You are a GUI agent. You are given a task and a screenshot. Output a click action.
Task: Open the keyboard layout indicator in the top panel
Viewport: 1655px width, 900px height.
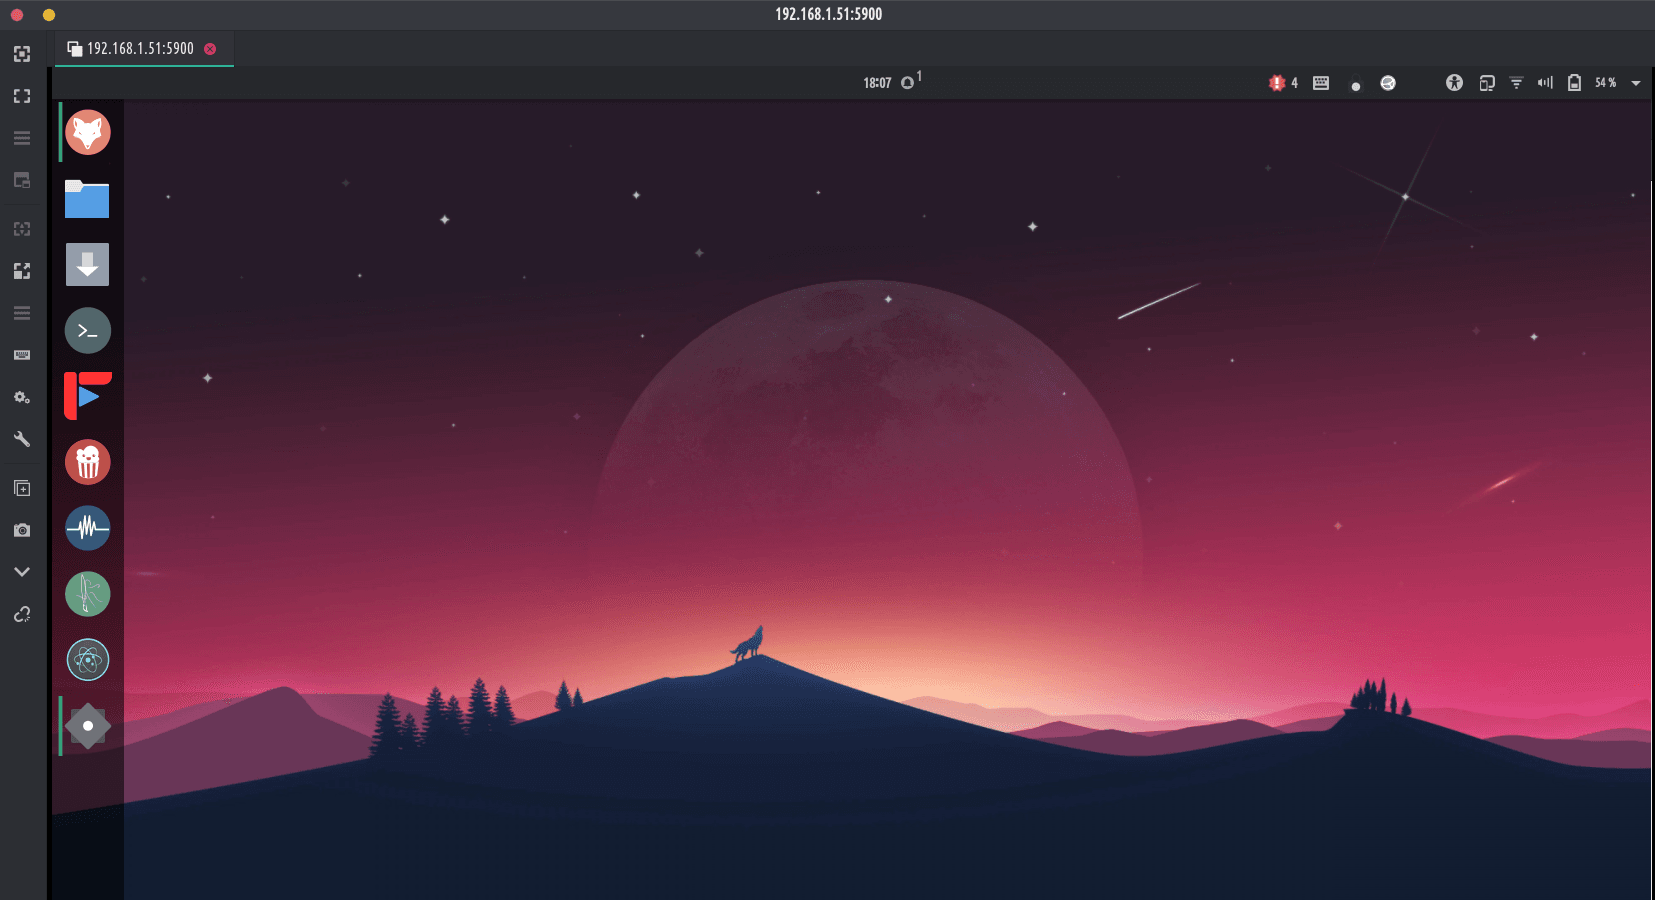point(1321,83)
